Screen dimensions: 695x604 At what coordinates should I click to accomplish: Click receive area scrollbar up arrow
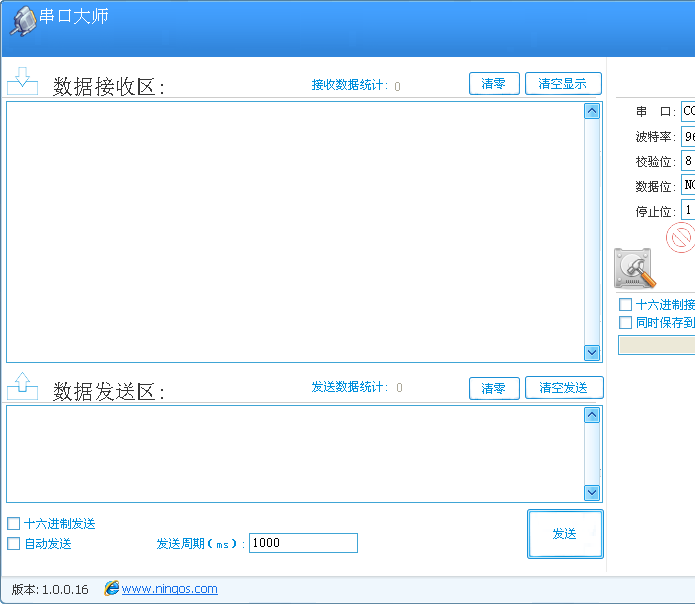(592, 111)
